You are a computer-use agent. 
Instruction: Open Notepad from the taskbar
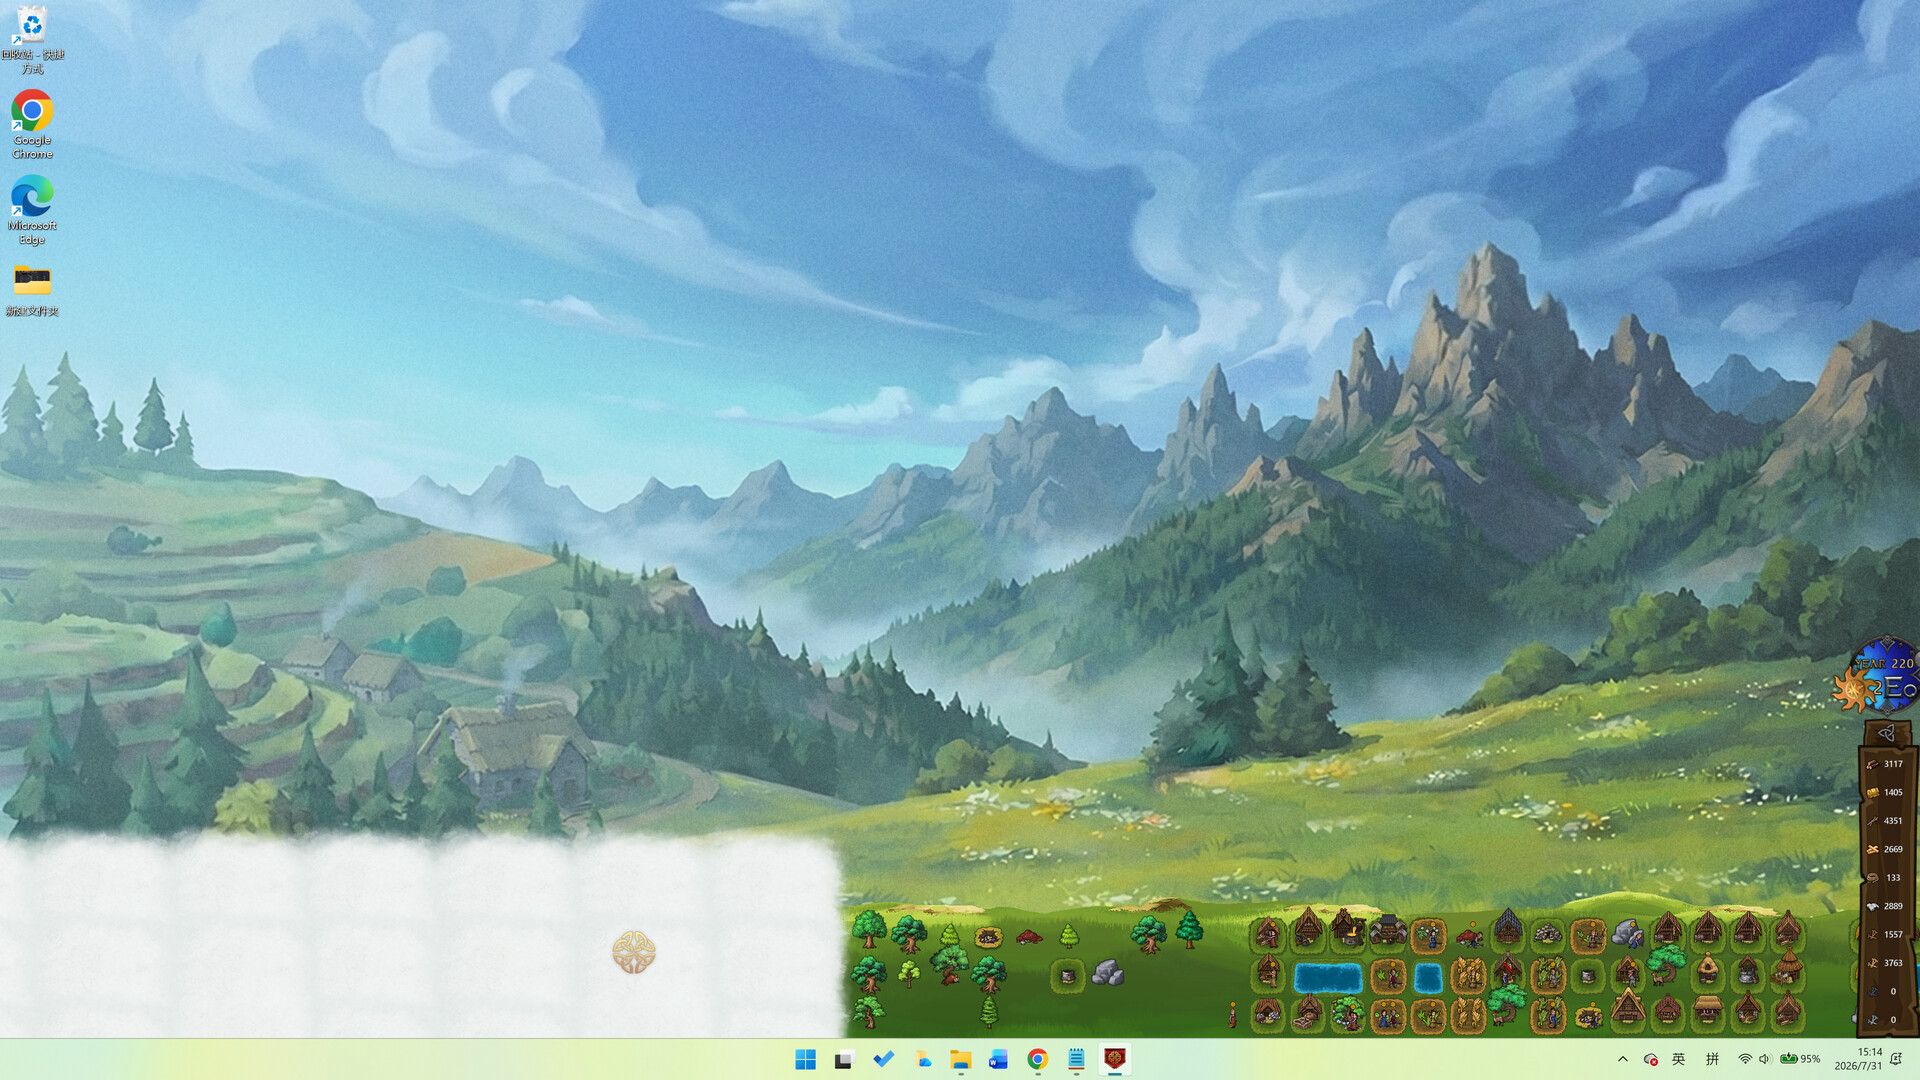pyautogui.click(x=1076, y=1059)
